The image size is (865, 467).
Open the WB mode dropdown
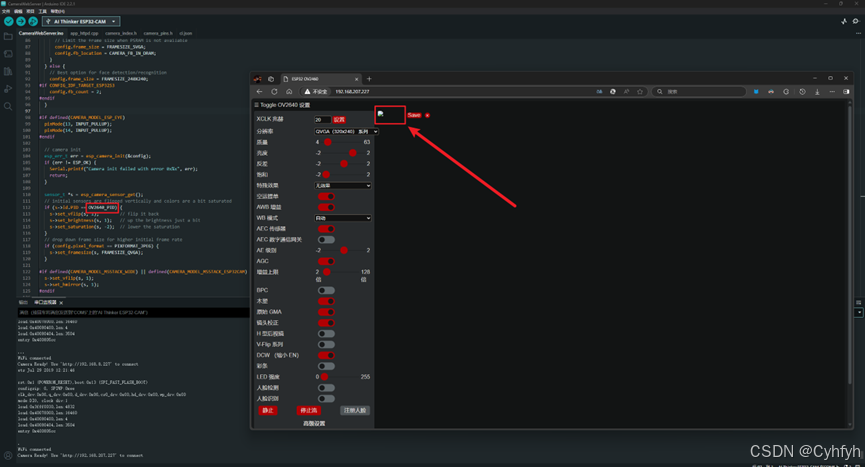[343, 218]
